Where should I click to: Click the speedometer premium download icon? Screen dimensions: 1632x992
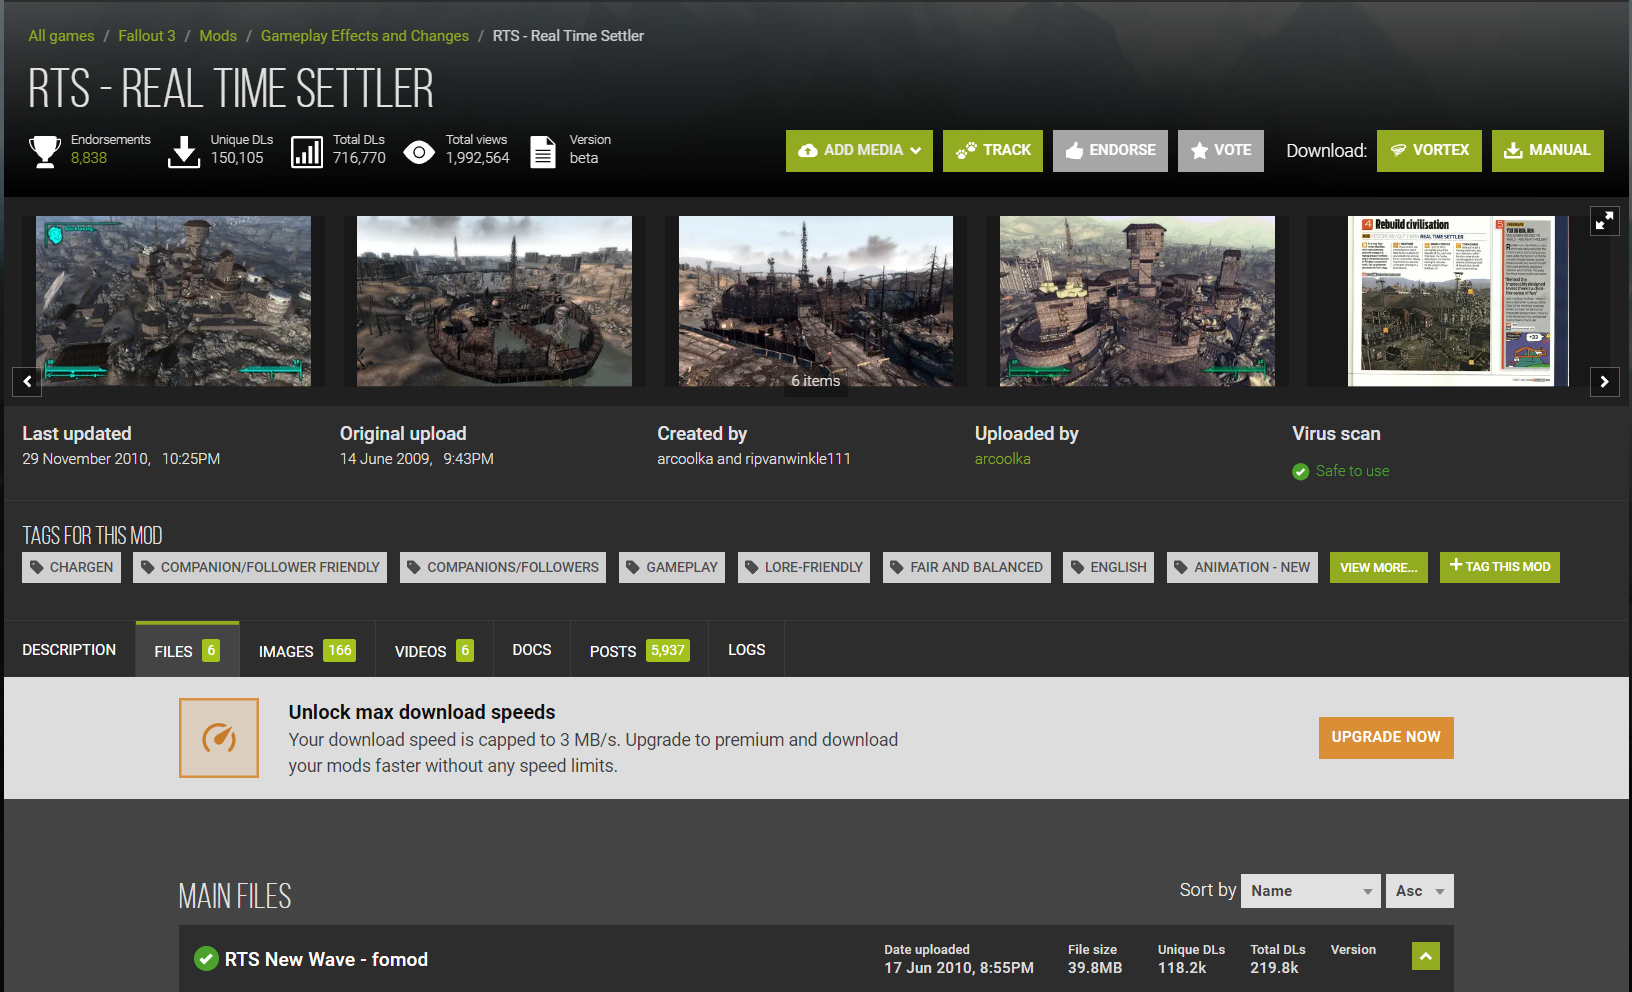click(219, 738)
